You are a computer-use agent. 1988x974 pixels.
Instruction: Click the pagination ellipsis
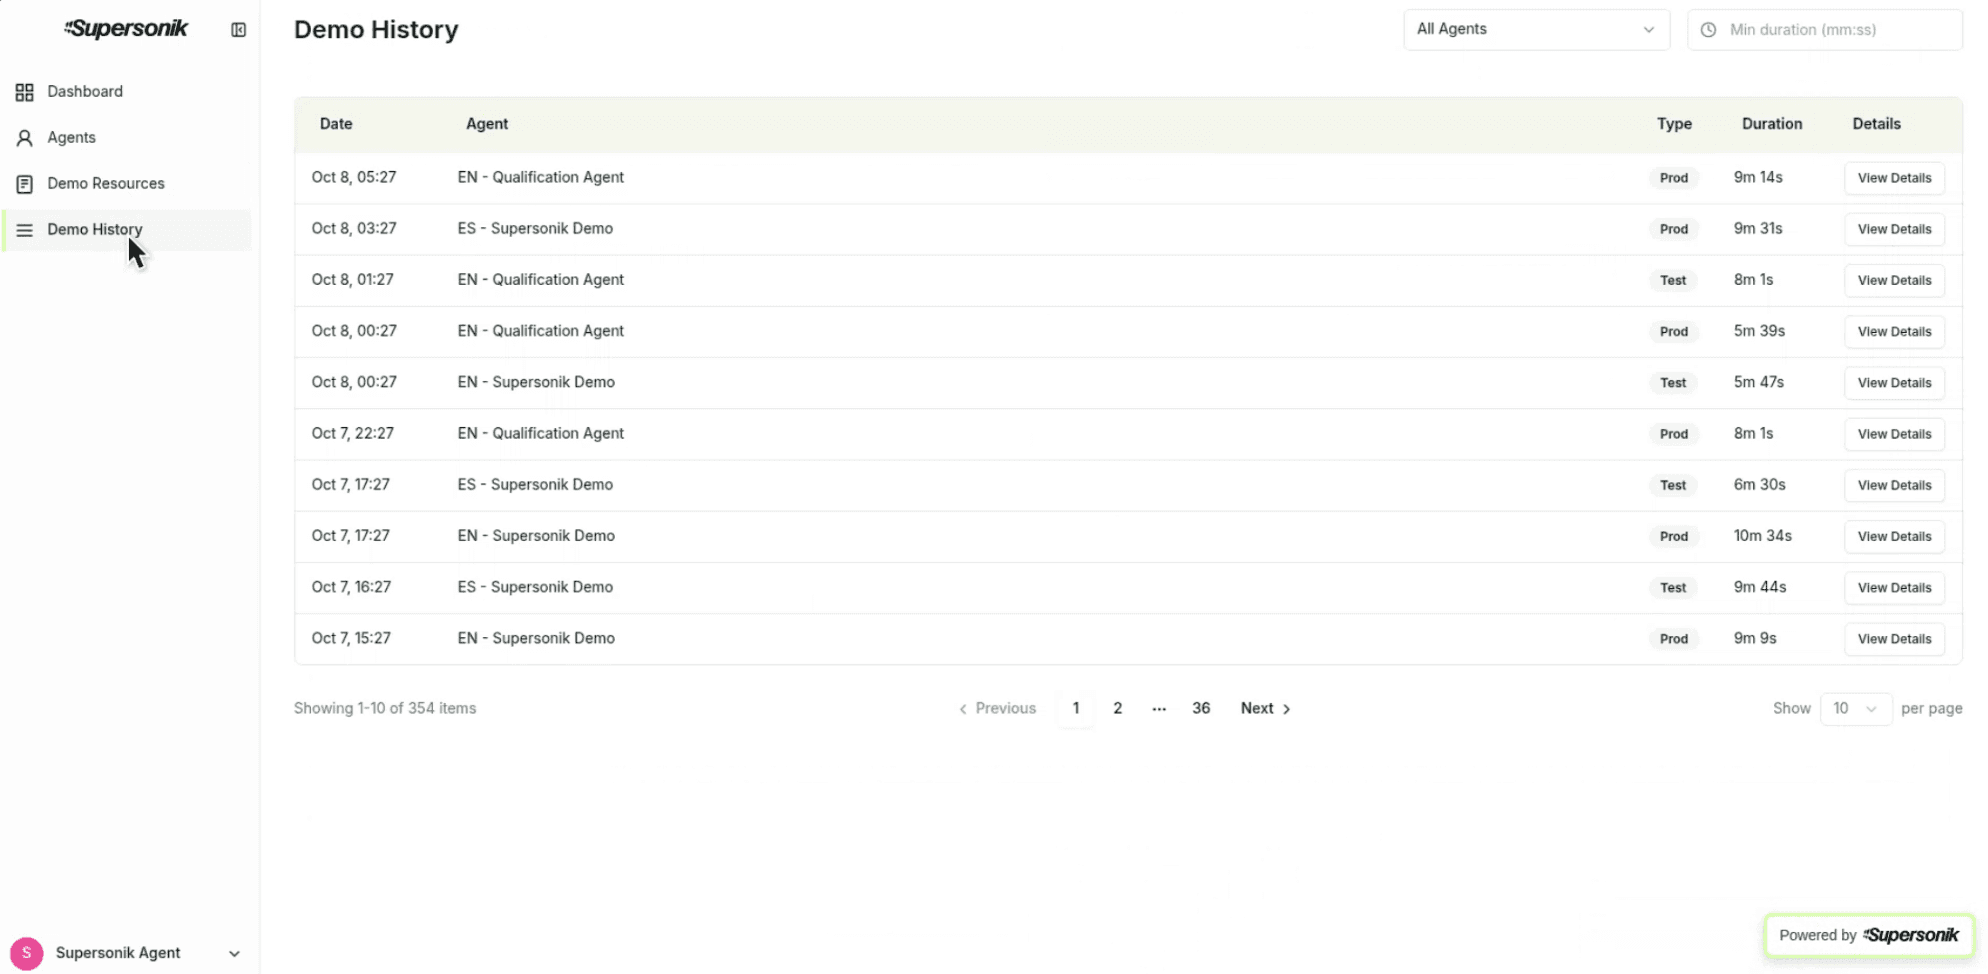1159,708
